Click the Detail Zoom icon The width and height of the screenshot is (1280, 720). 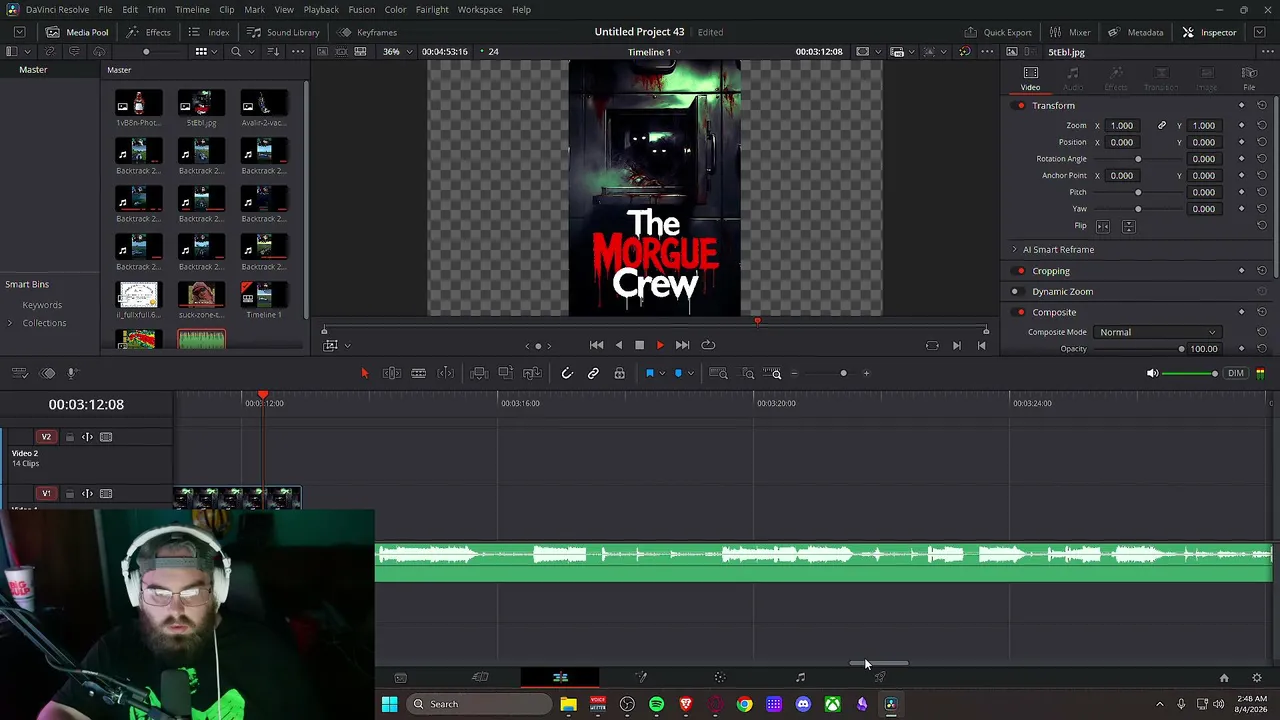coord(748,373)
